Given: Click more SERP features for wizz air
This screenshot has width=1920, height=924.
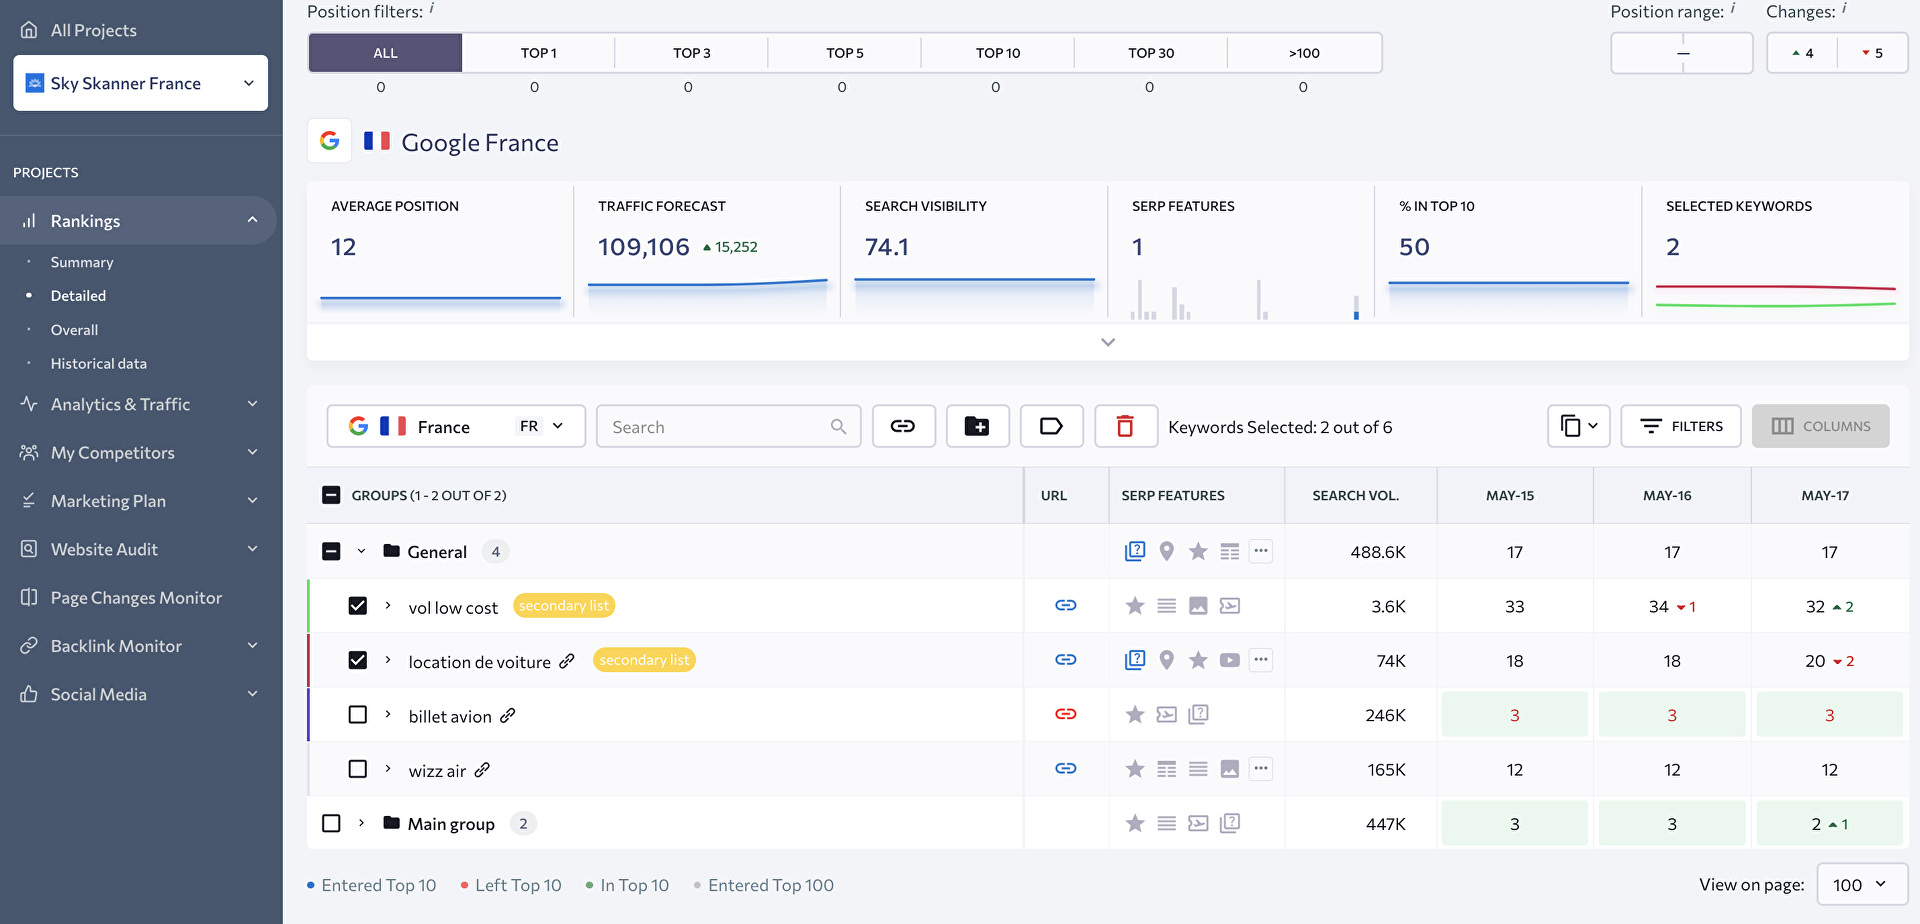Looking at the screenshot, I should point(1261,769).
